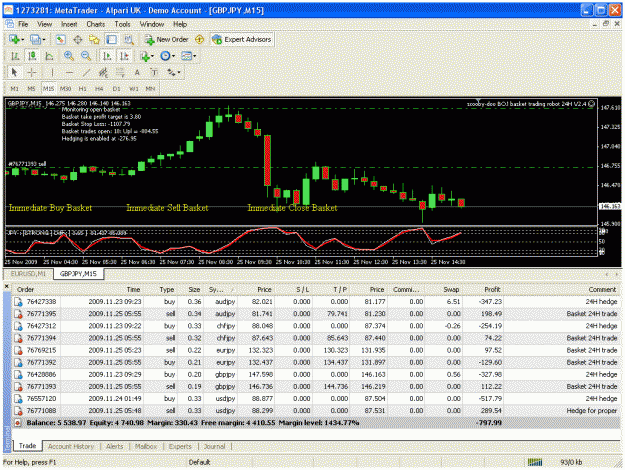Click the order icon for 76771088

pyautogui.click(x=18, y=411)
